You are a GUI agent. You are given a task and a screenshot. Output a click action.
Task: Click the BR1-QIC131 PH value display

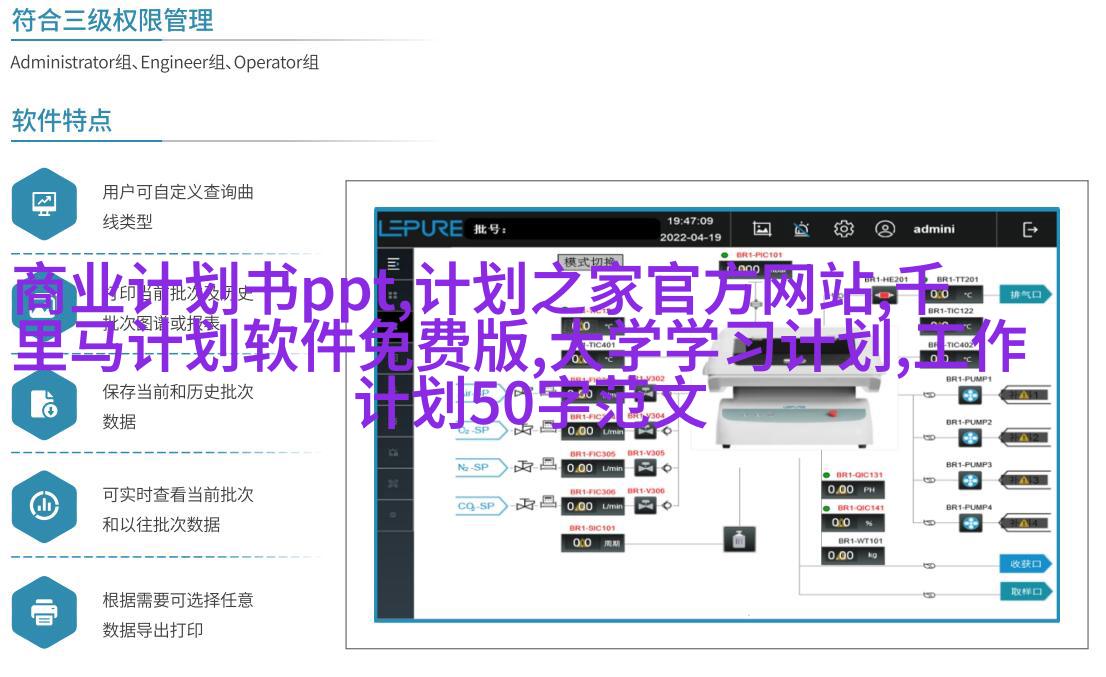(849, 489)
